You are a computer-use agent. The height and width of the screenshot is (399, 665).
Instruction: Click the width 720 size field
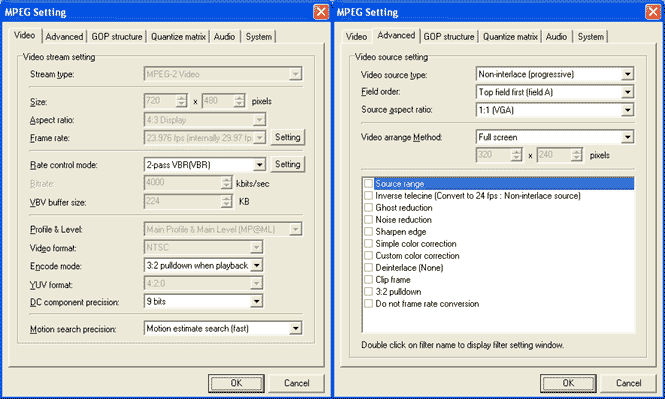[x=160, y=101]
